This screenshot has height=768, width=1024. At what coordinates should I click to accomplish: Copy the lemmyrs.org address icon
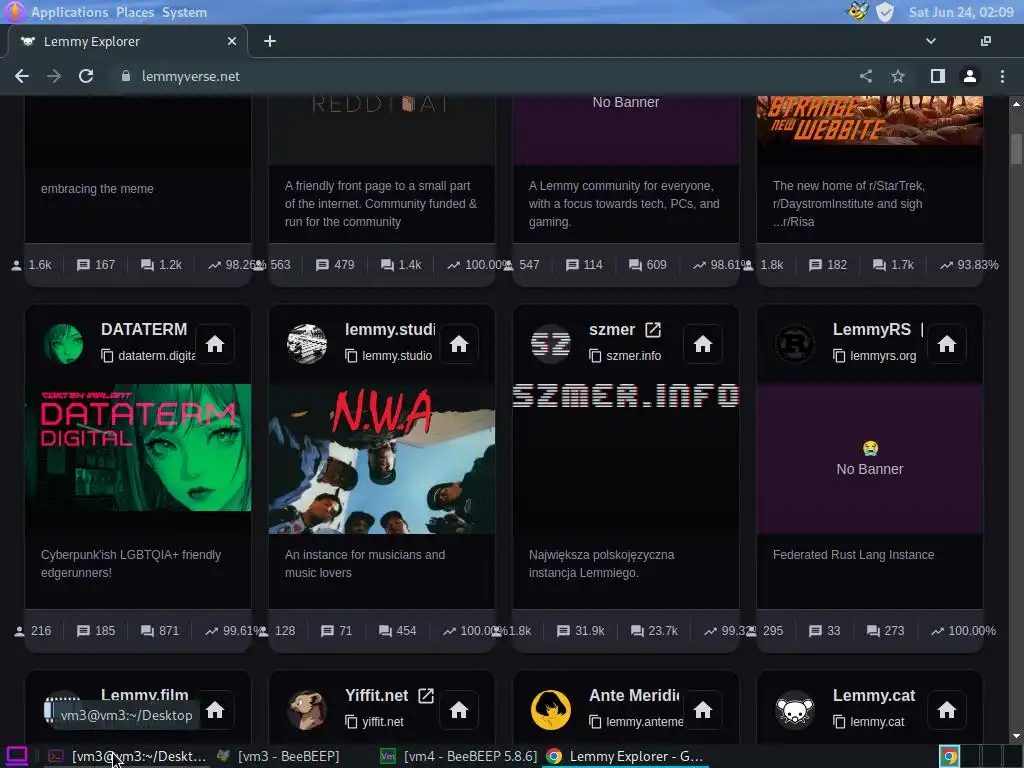[x=839, y=356]
